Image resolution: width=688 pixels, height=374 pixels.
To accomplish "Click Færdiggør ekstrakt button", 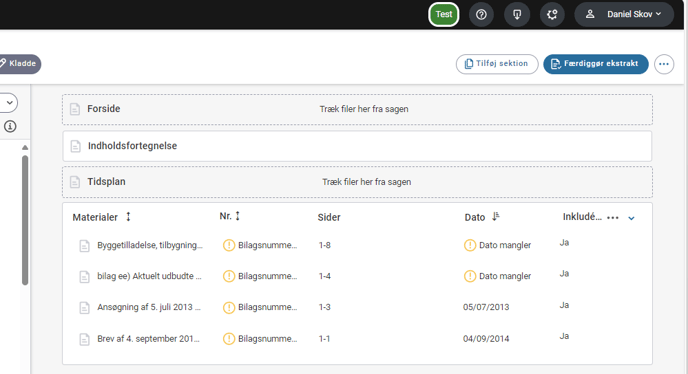I will click(x=595, y=64).
